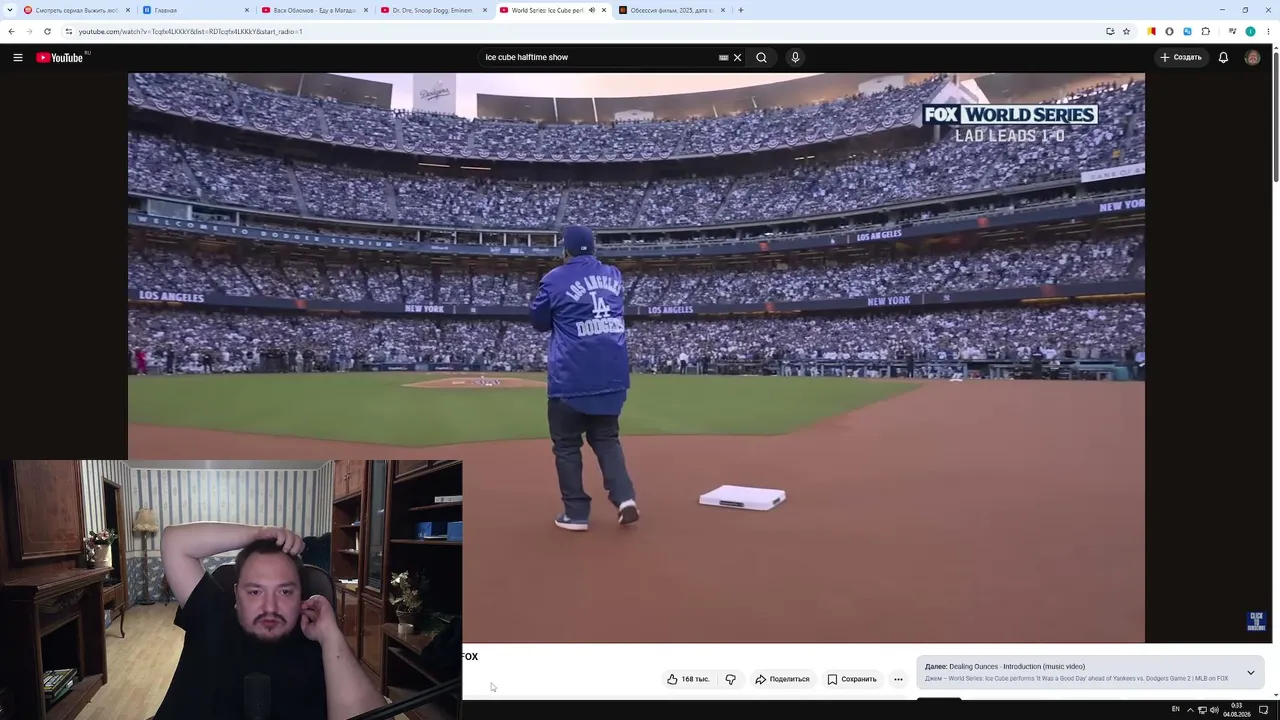This screenshot has width=1280, height=720.
Task: Open a new browser tab
Action: tap(741, 10)
